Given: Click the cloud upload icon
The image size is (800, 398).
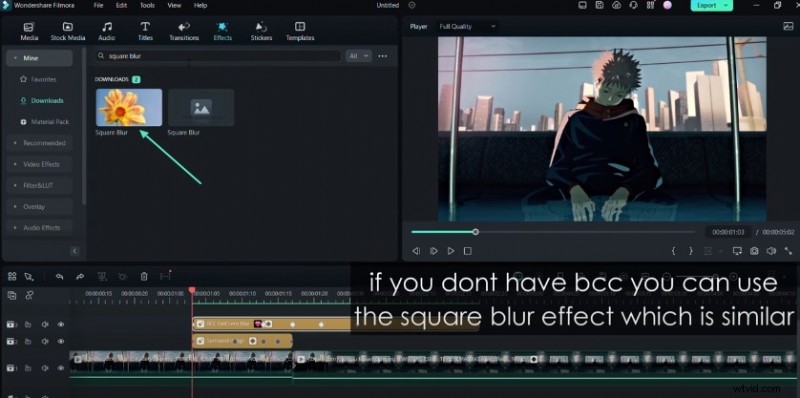Looking at the screenshot, I should [616, 5].
